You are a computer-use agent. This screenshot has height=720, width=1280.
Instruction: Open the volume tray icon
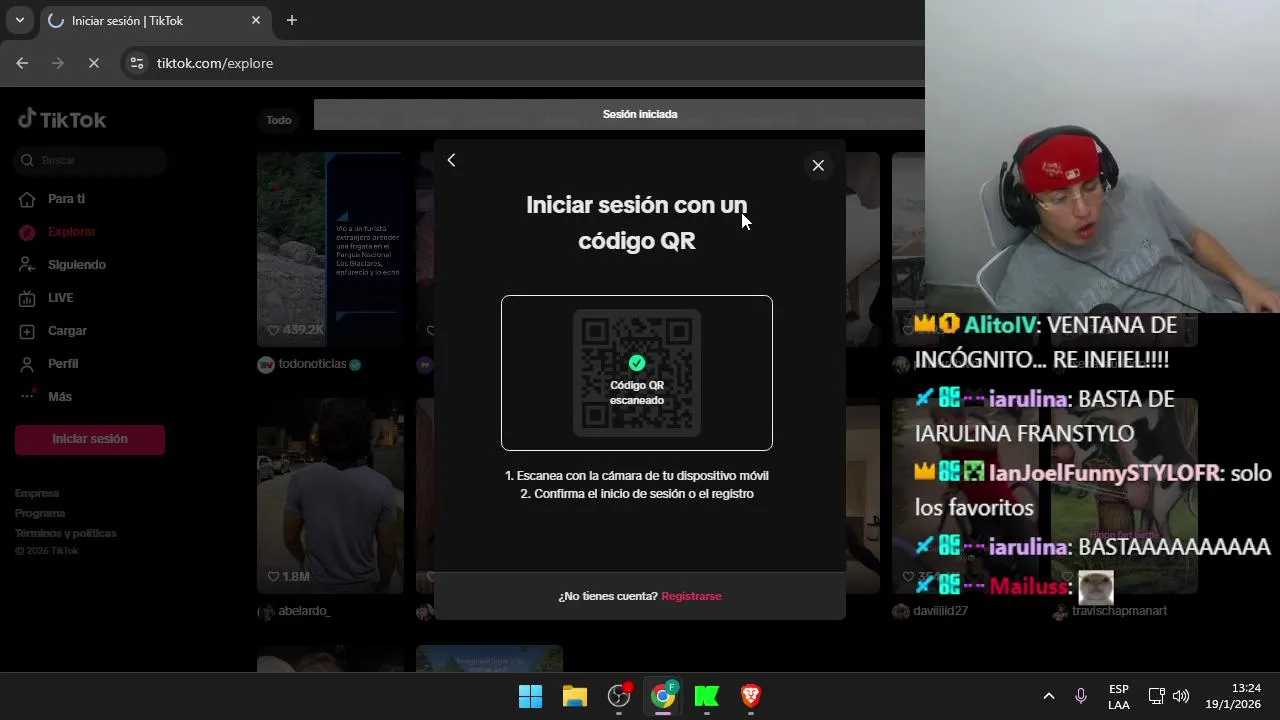click(1181, 696)
